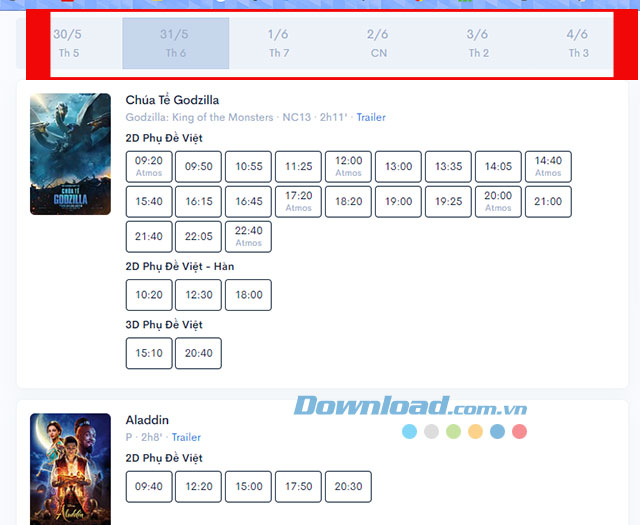Pick the 20:00 Atmos Godzilla showtime
640x525 pixels.
(x=498, y=202)
